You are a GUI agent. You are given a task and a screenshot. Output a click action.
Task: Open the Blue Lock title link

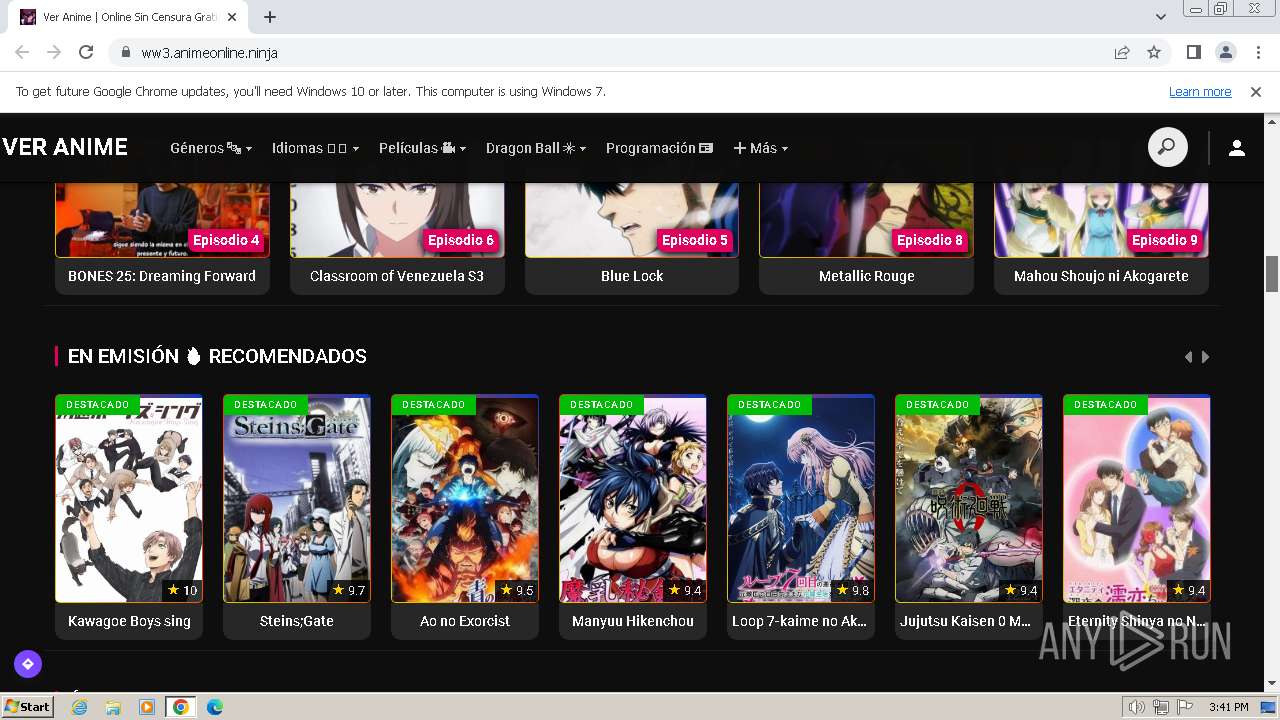pyautogui.click(x=632, y=276)
